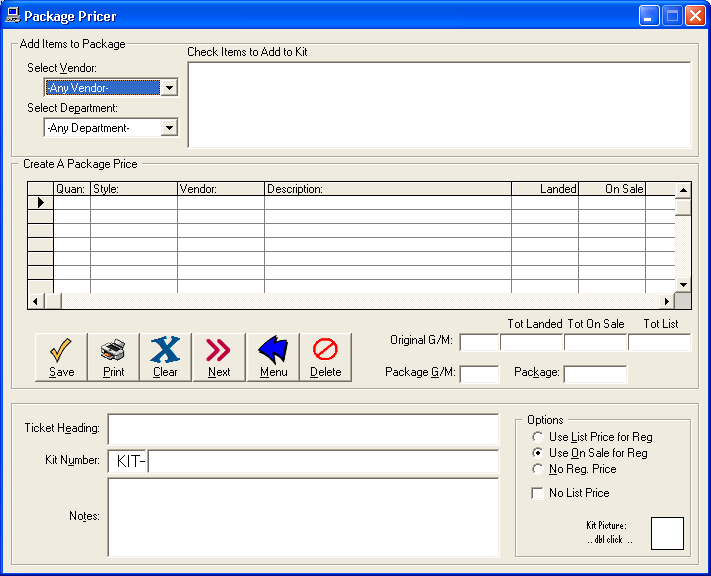Click the Package Pricer title bar icon
The width and height of the screenshot is (711, 576).
tap(12, 15)
